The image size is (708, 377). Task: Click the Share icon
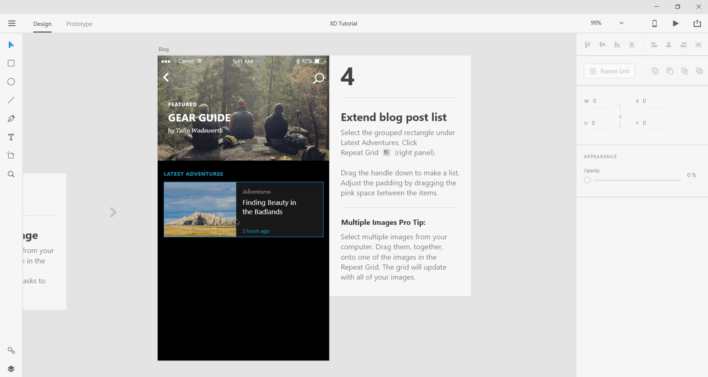(x=697, y=23)
